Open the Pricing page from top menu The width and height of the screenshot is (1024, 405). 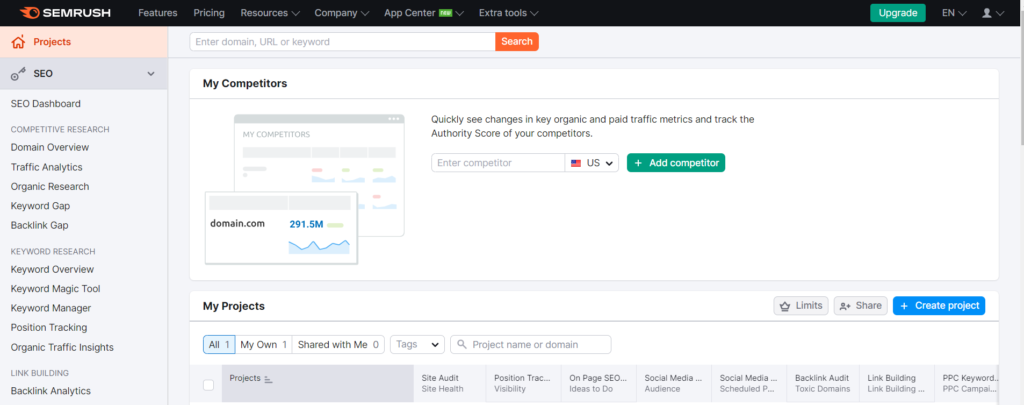coord(208,13)
